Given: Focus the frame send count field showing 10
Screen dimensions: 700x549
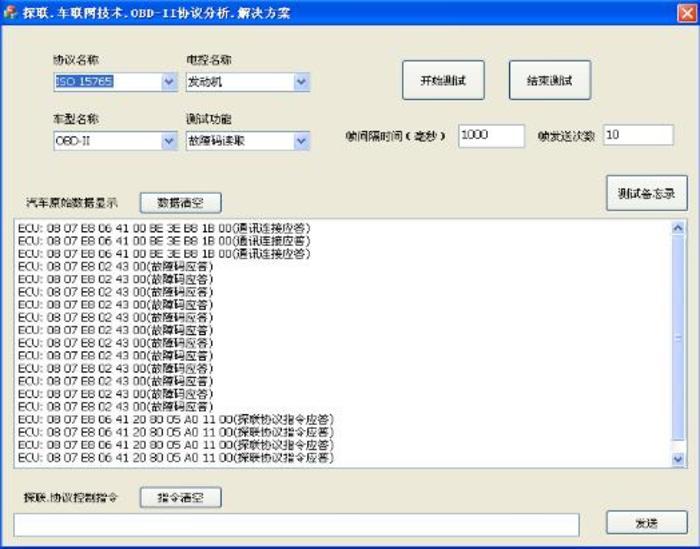Looking at the screenshot, I should pos(638,135).
